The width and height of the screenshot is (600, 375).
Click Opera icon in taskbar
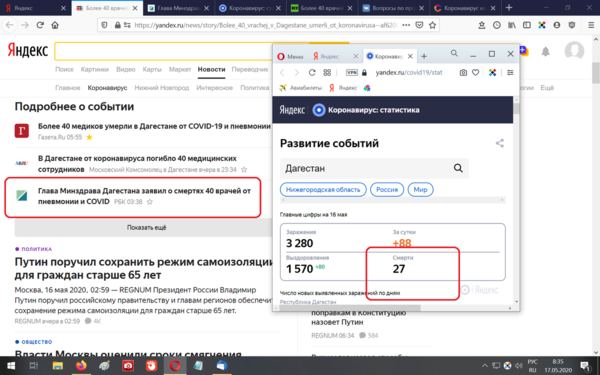click(174, 366)
